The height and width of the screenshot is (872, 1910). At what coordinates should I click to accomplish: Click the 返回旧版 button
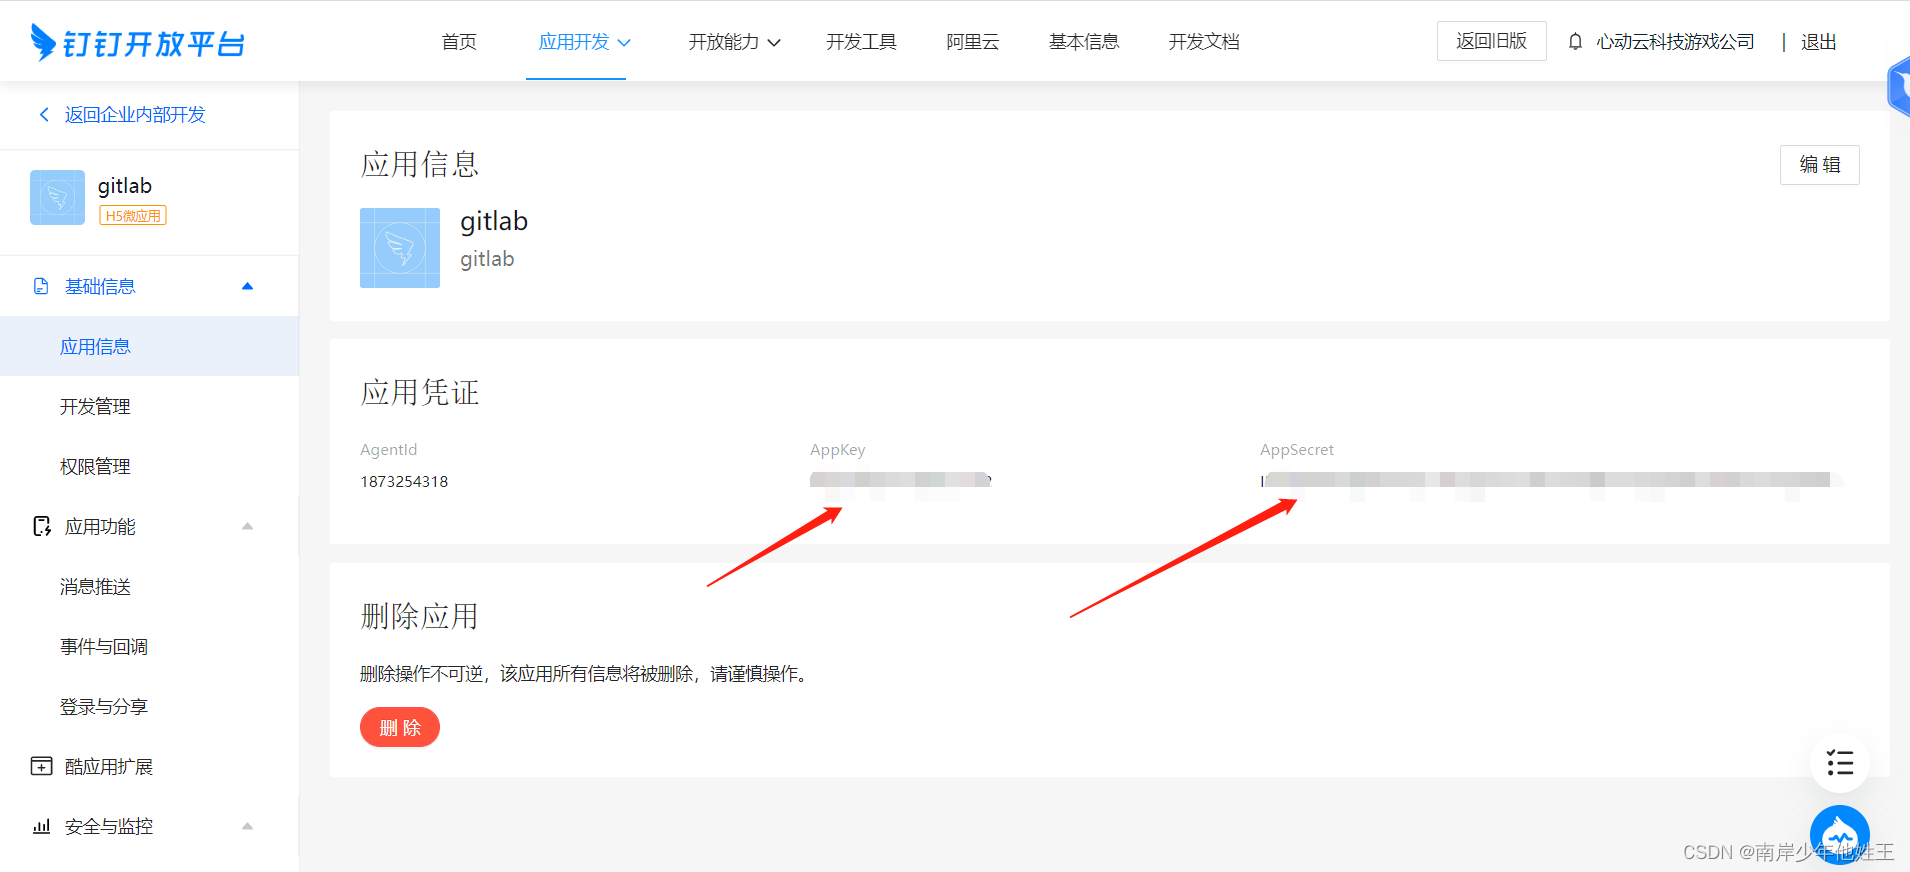point(1491,41)
